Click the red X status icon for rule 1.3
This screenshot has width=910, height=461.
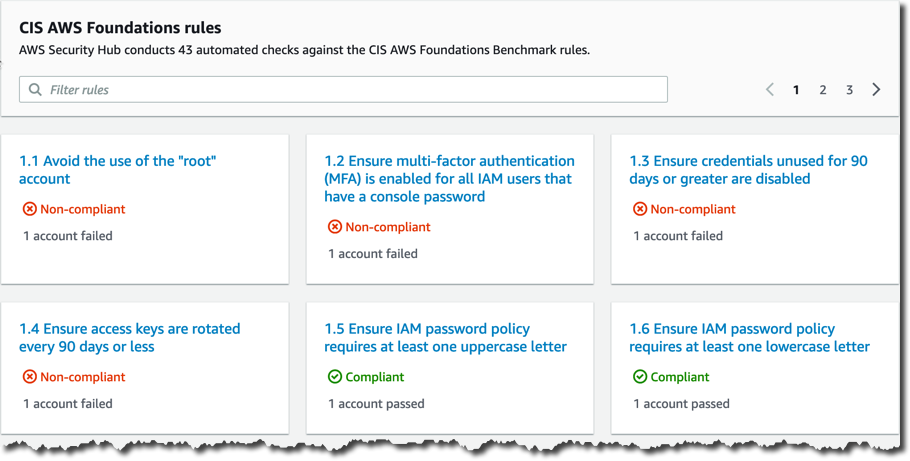click(640, 209)
